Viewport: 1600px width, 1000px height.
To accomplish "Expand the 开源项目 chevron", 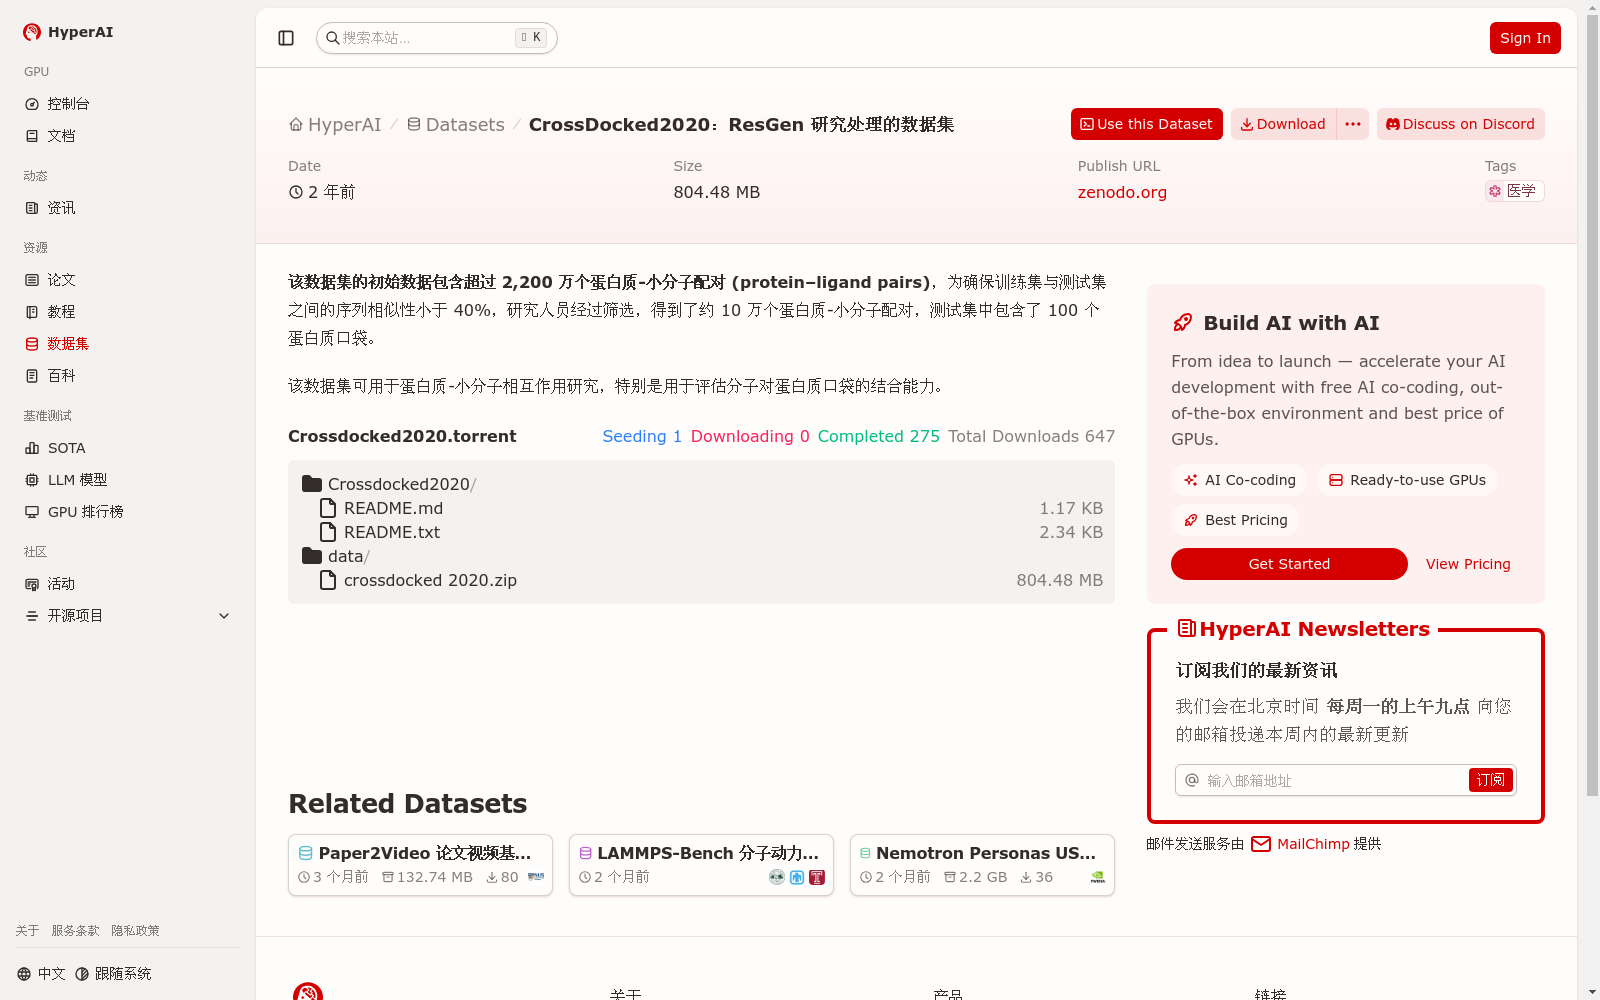I will click(224, 616).
